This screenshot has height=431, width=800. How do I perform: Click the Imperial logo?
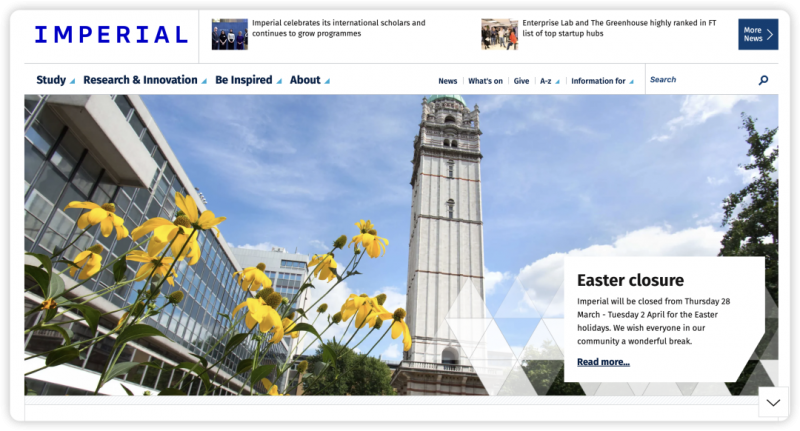(x=111, y=35)
